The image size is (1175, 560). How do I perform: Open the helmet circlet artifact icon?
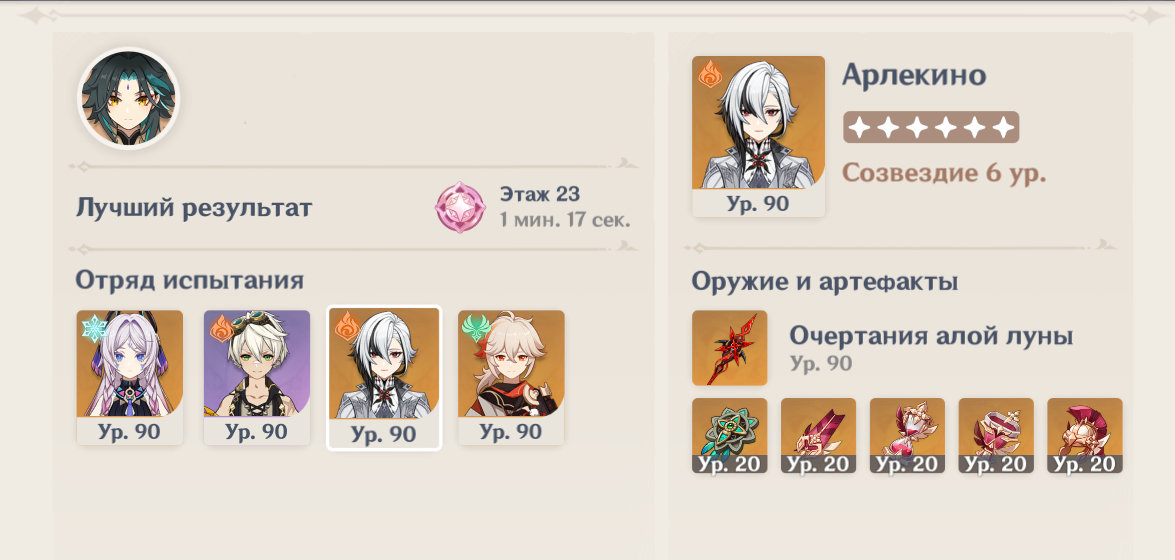1085,436
